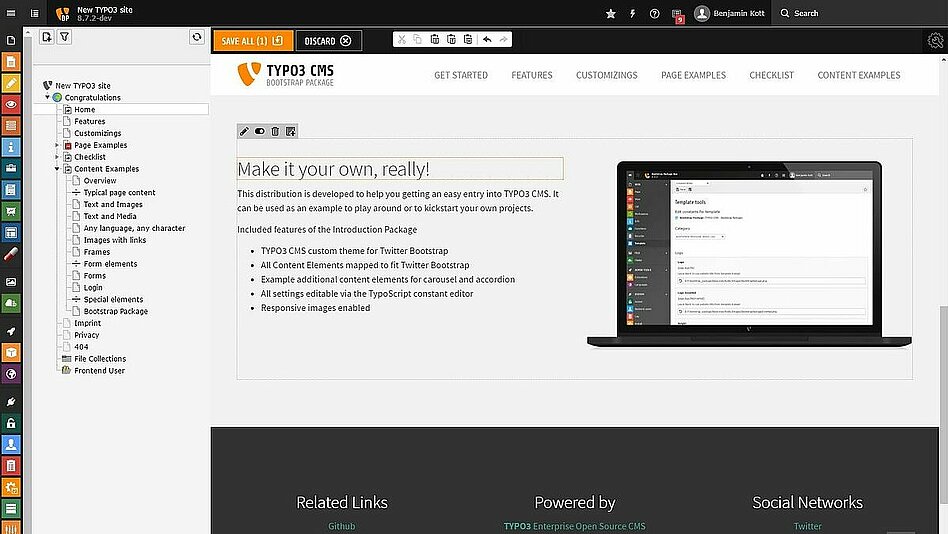
Task: Open the Template module icon in sidebar
Action: point(11,233)
